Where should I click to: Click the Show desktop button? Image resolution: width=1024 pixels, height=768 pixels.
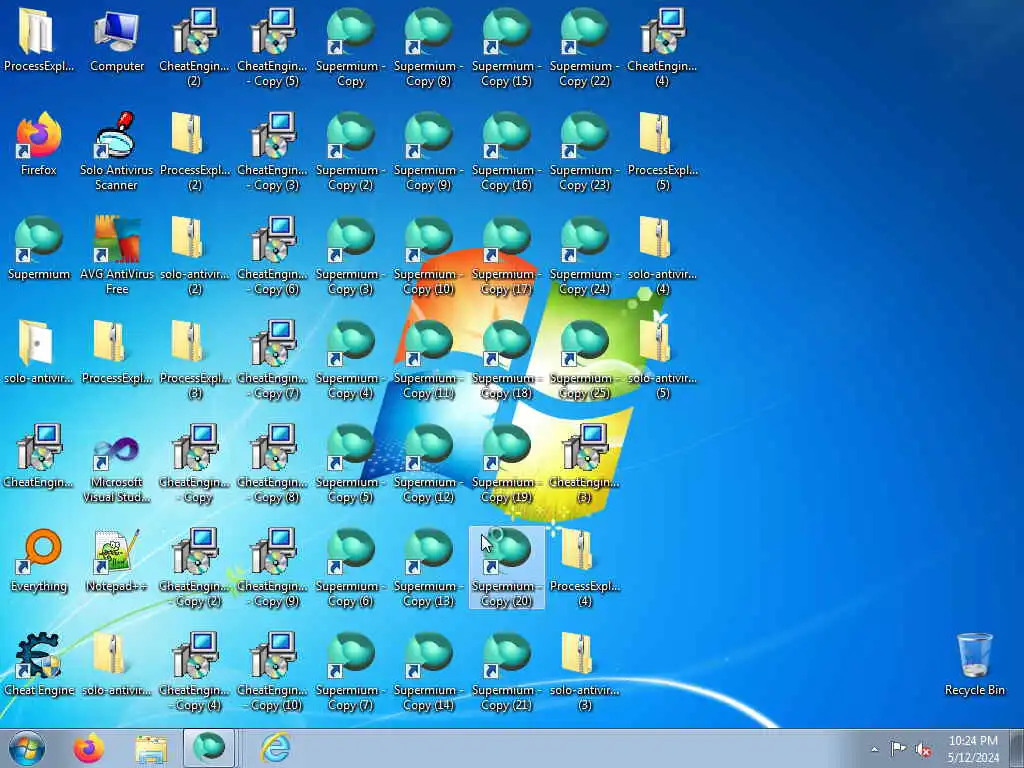1017,748
